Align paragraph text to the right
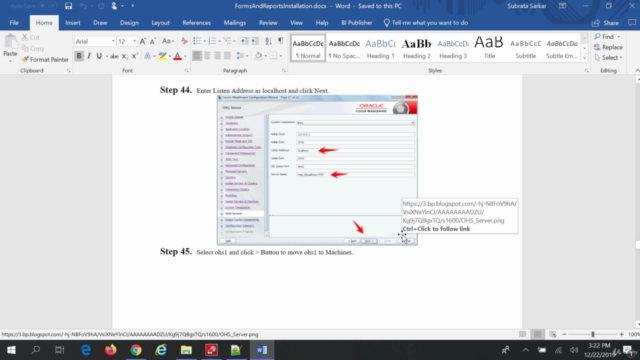The image size is (640, 360). coord(217,56)
